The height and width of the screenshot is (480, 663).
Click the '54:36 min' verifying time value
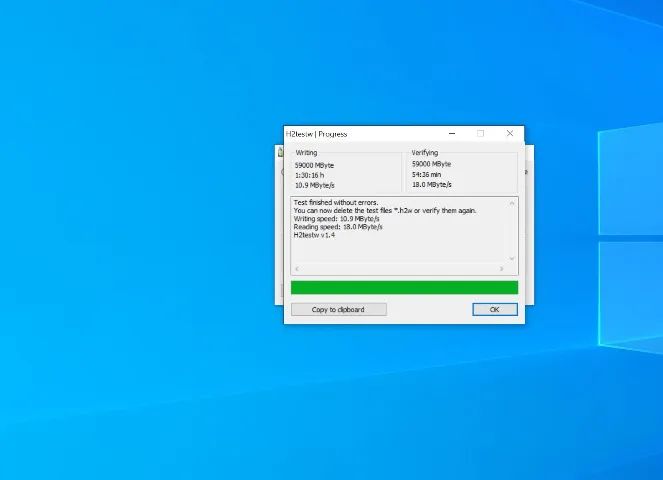coord(426,174)
